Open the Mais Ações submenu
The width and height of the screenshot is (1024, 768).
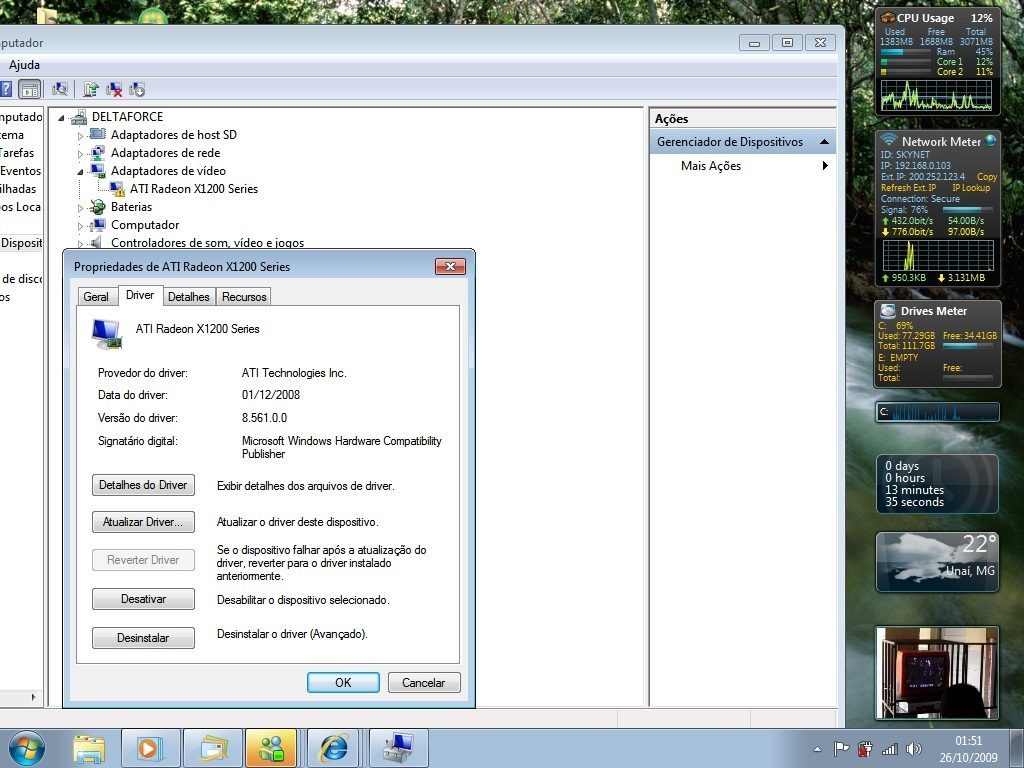click(743, 166)
